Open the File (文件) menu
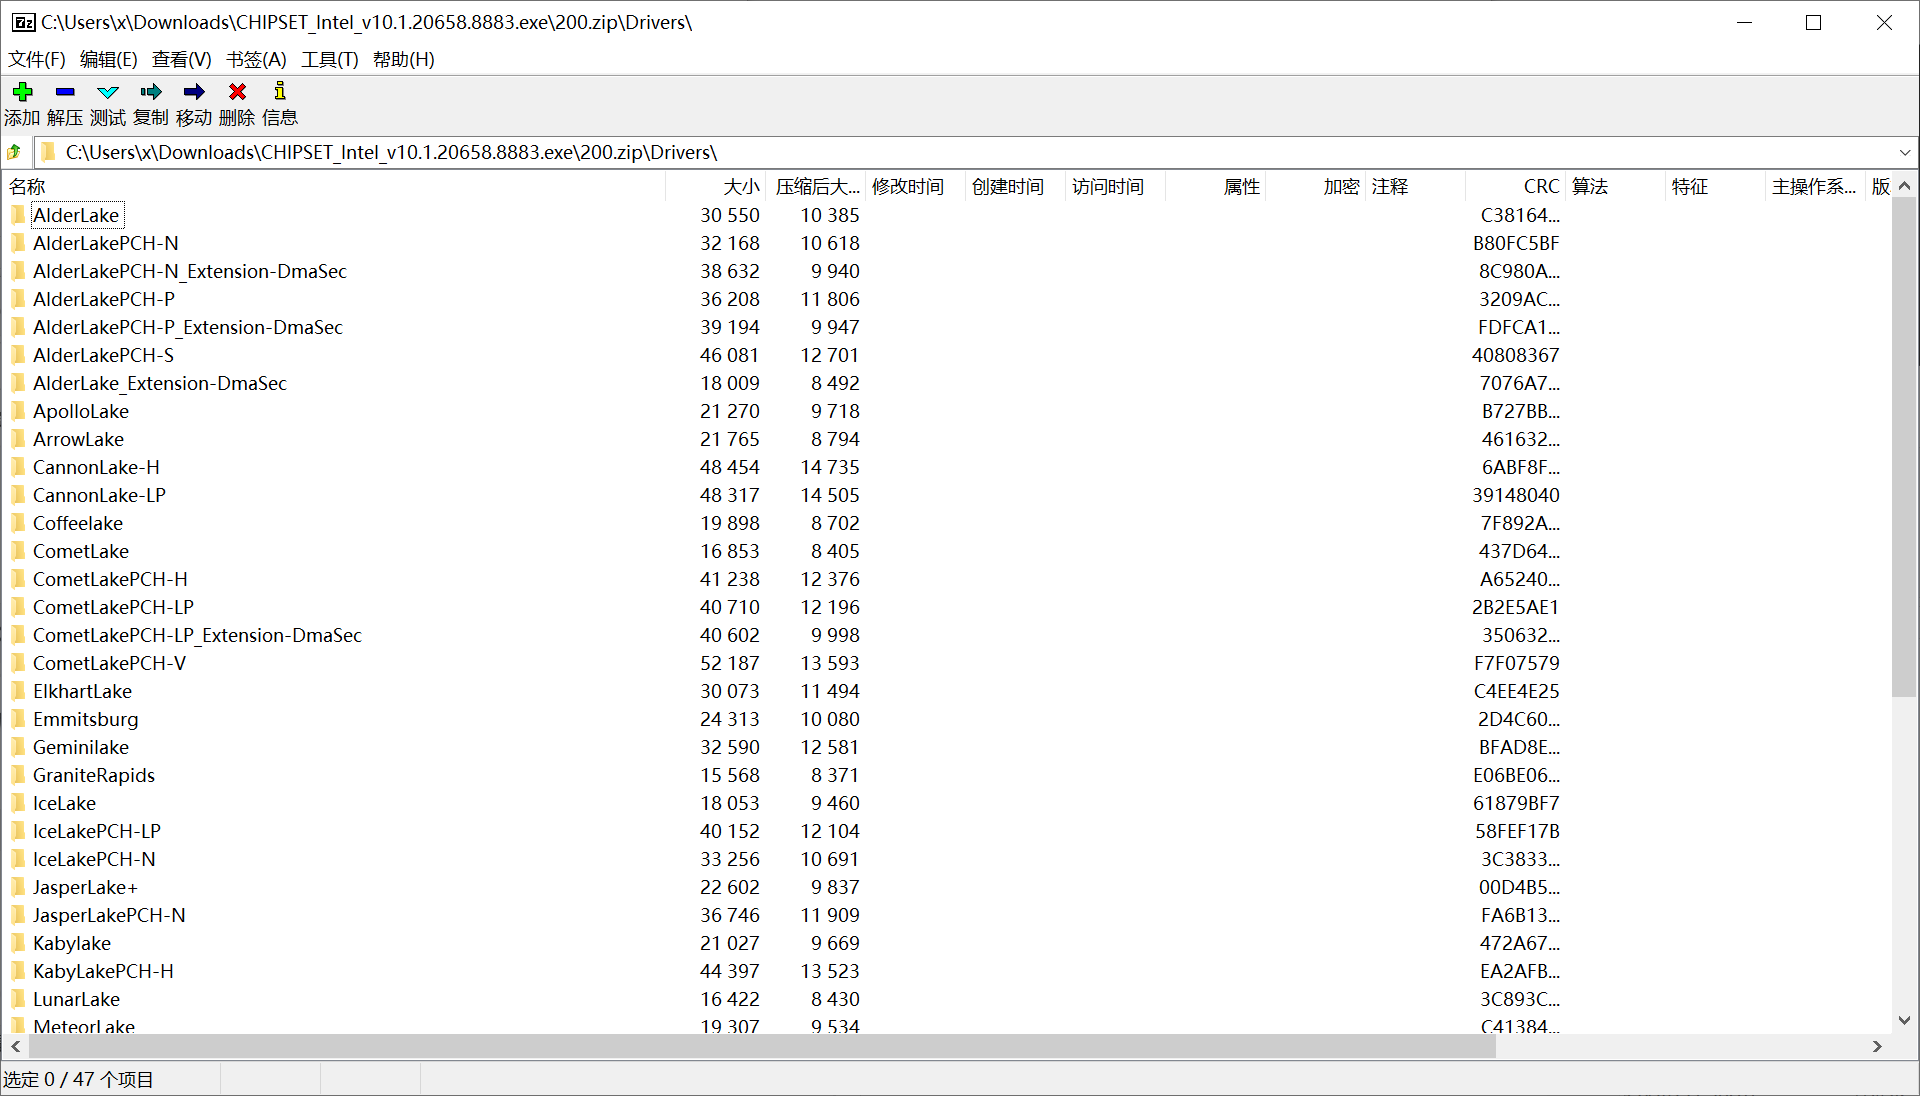Screen dimensions: 1920x1096 37,59
